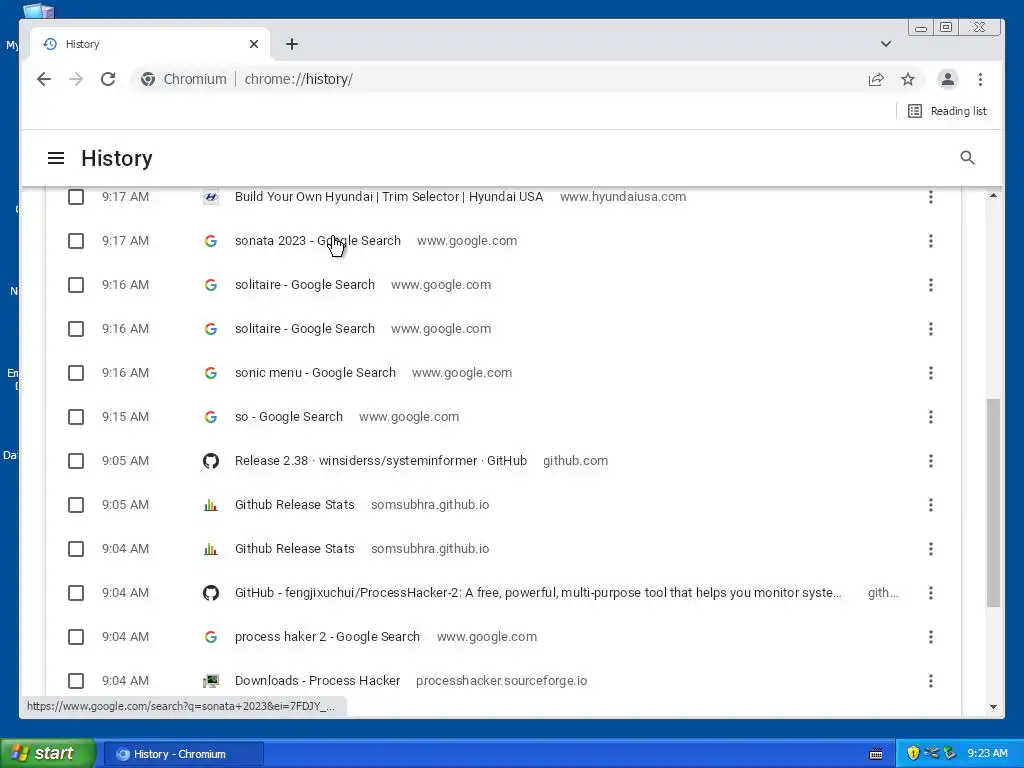Open actions menu for ProcessHacker-2 GitHub entry

pos(931,593)
